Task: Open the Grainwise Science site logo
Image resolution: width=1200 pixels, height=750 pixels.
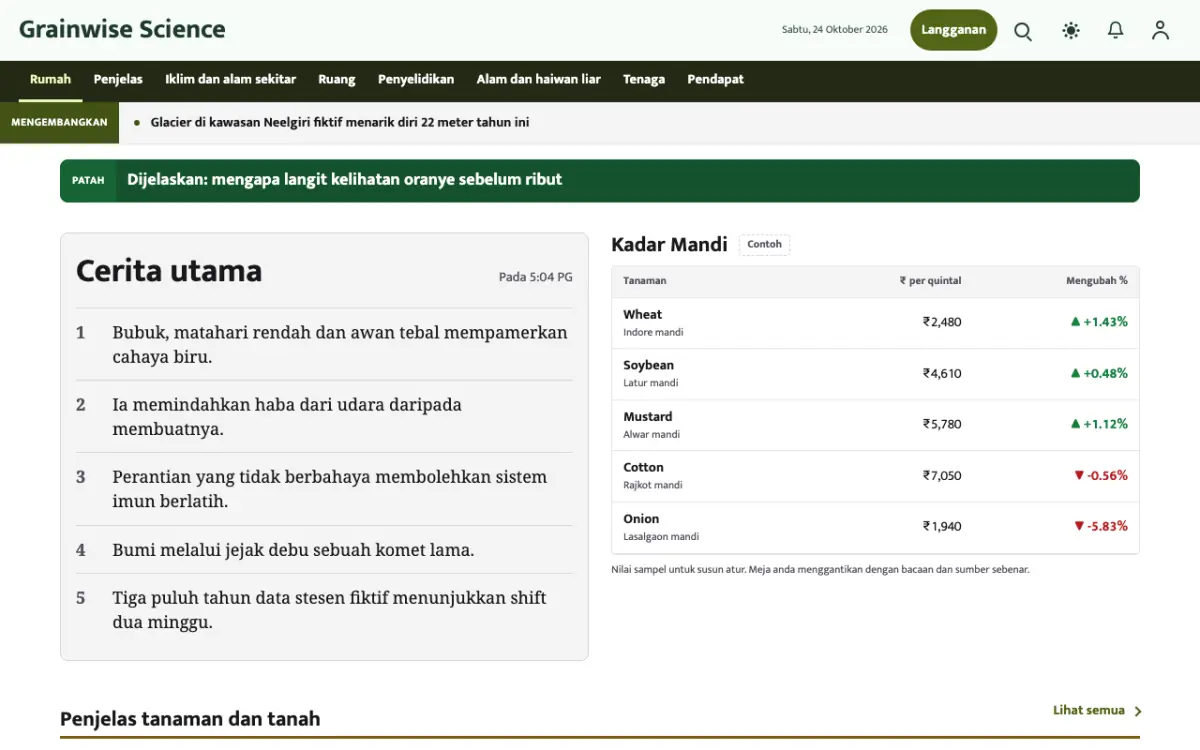Action: pos(122,29)
